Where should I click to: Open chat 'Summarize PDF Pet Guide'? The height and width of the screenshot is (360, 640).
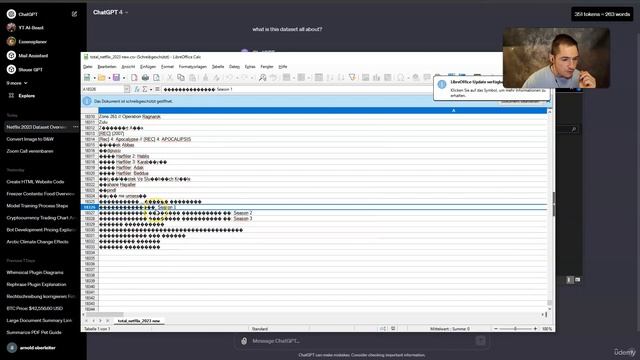[x=34, y=332]
